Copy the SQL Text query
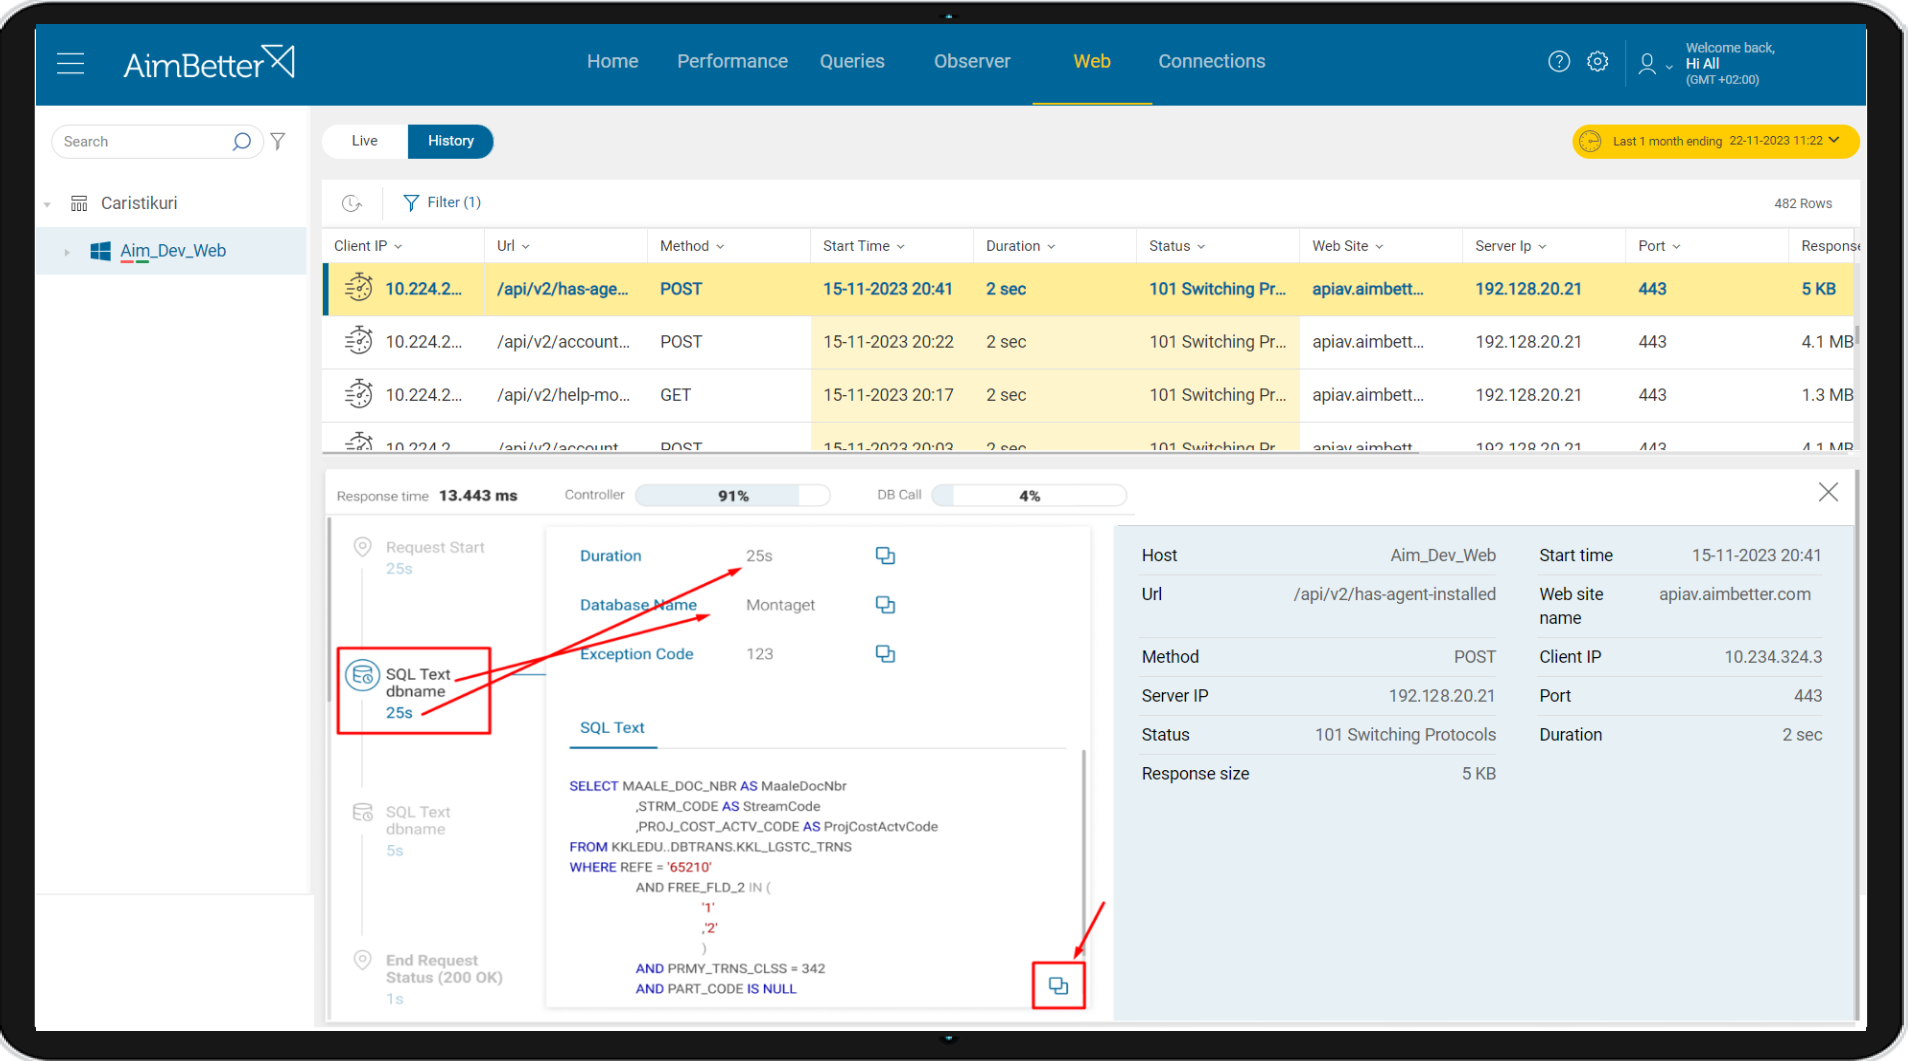The height and width of the screenshot is (1061, 1908). click(1058, 986)
